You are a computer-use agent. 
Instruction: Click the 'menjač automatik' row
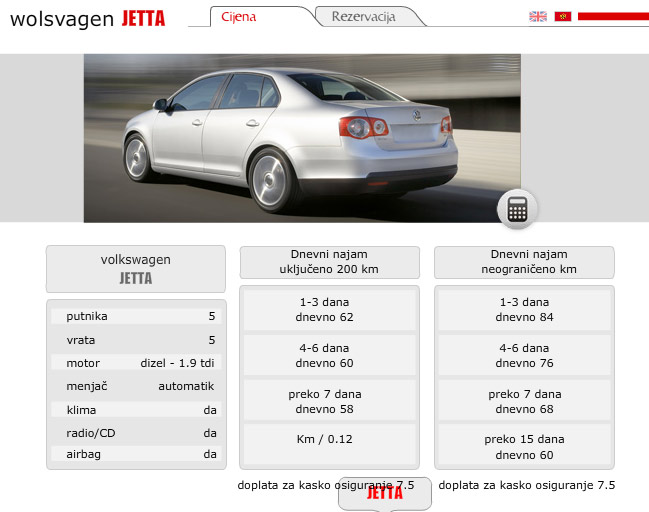coord(136,386)
